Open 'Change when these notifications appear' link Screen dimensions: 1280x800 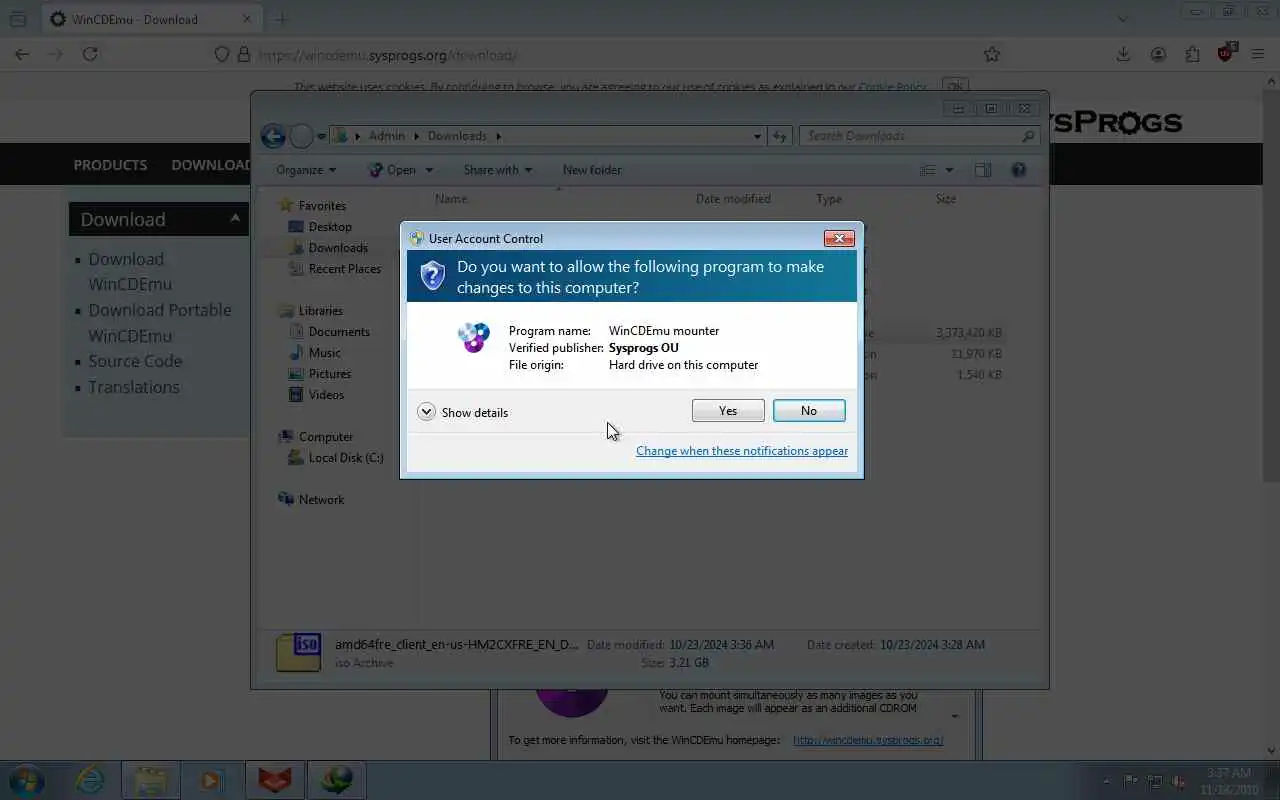[742, 451]
